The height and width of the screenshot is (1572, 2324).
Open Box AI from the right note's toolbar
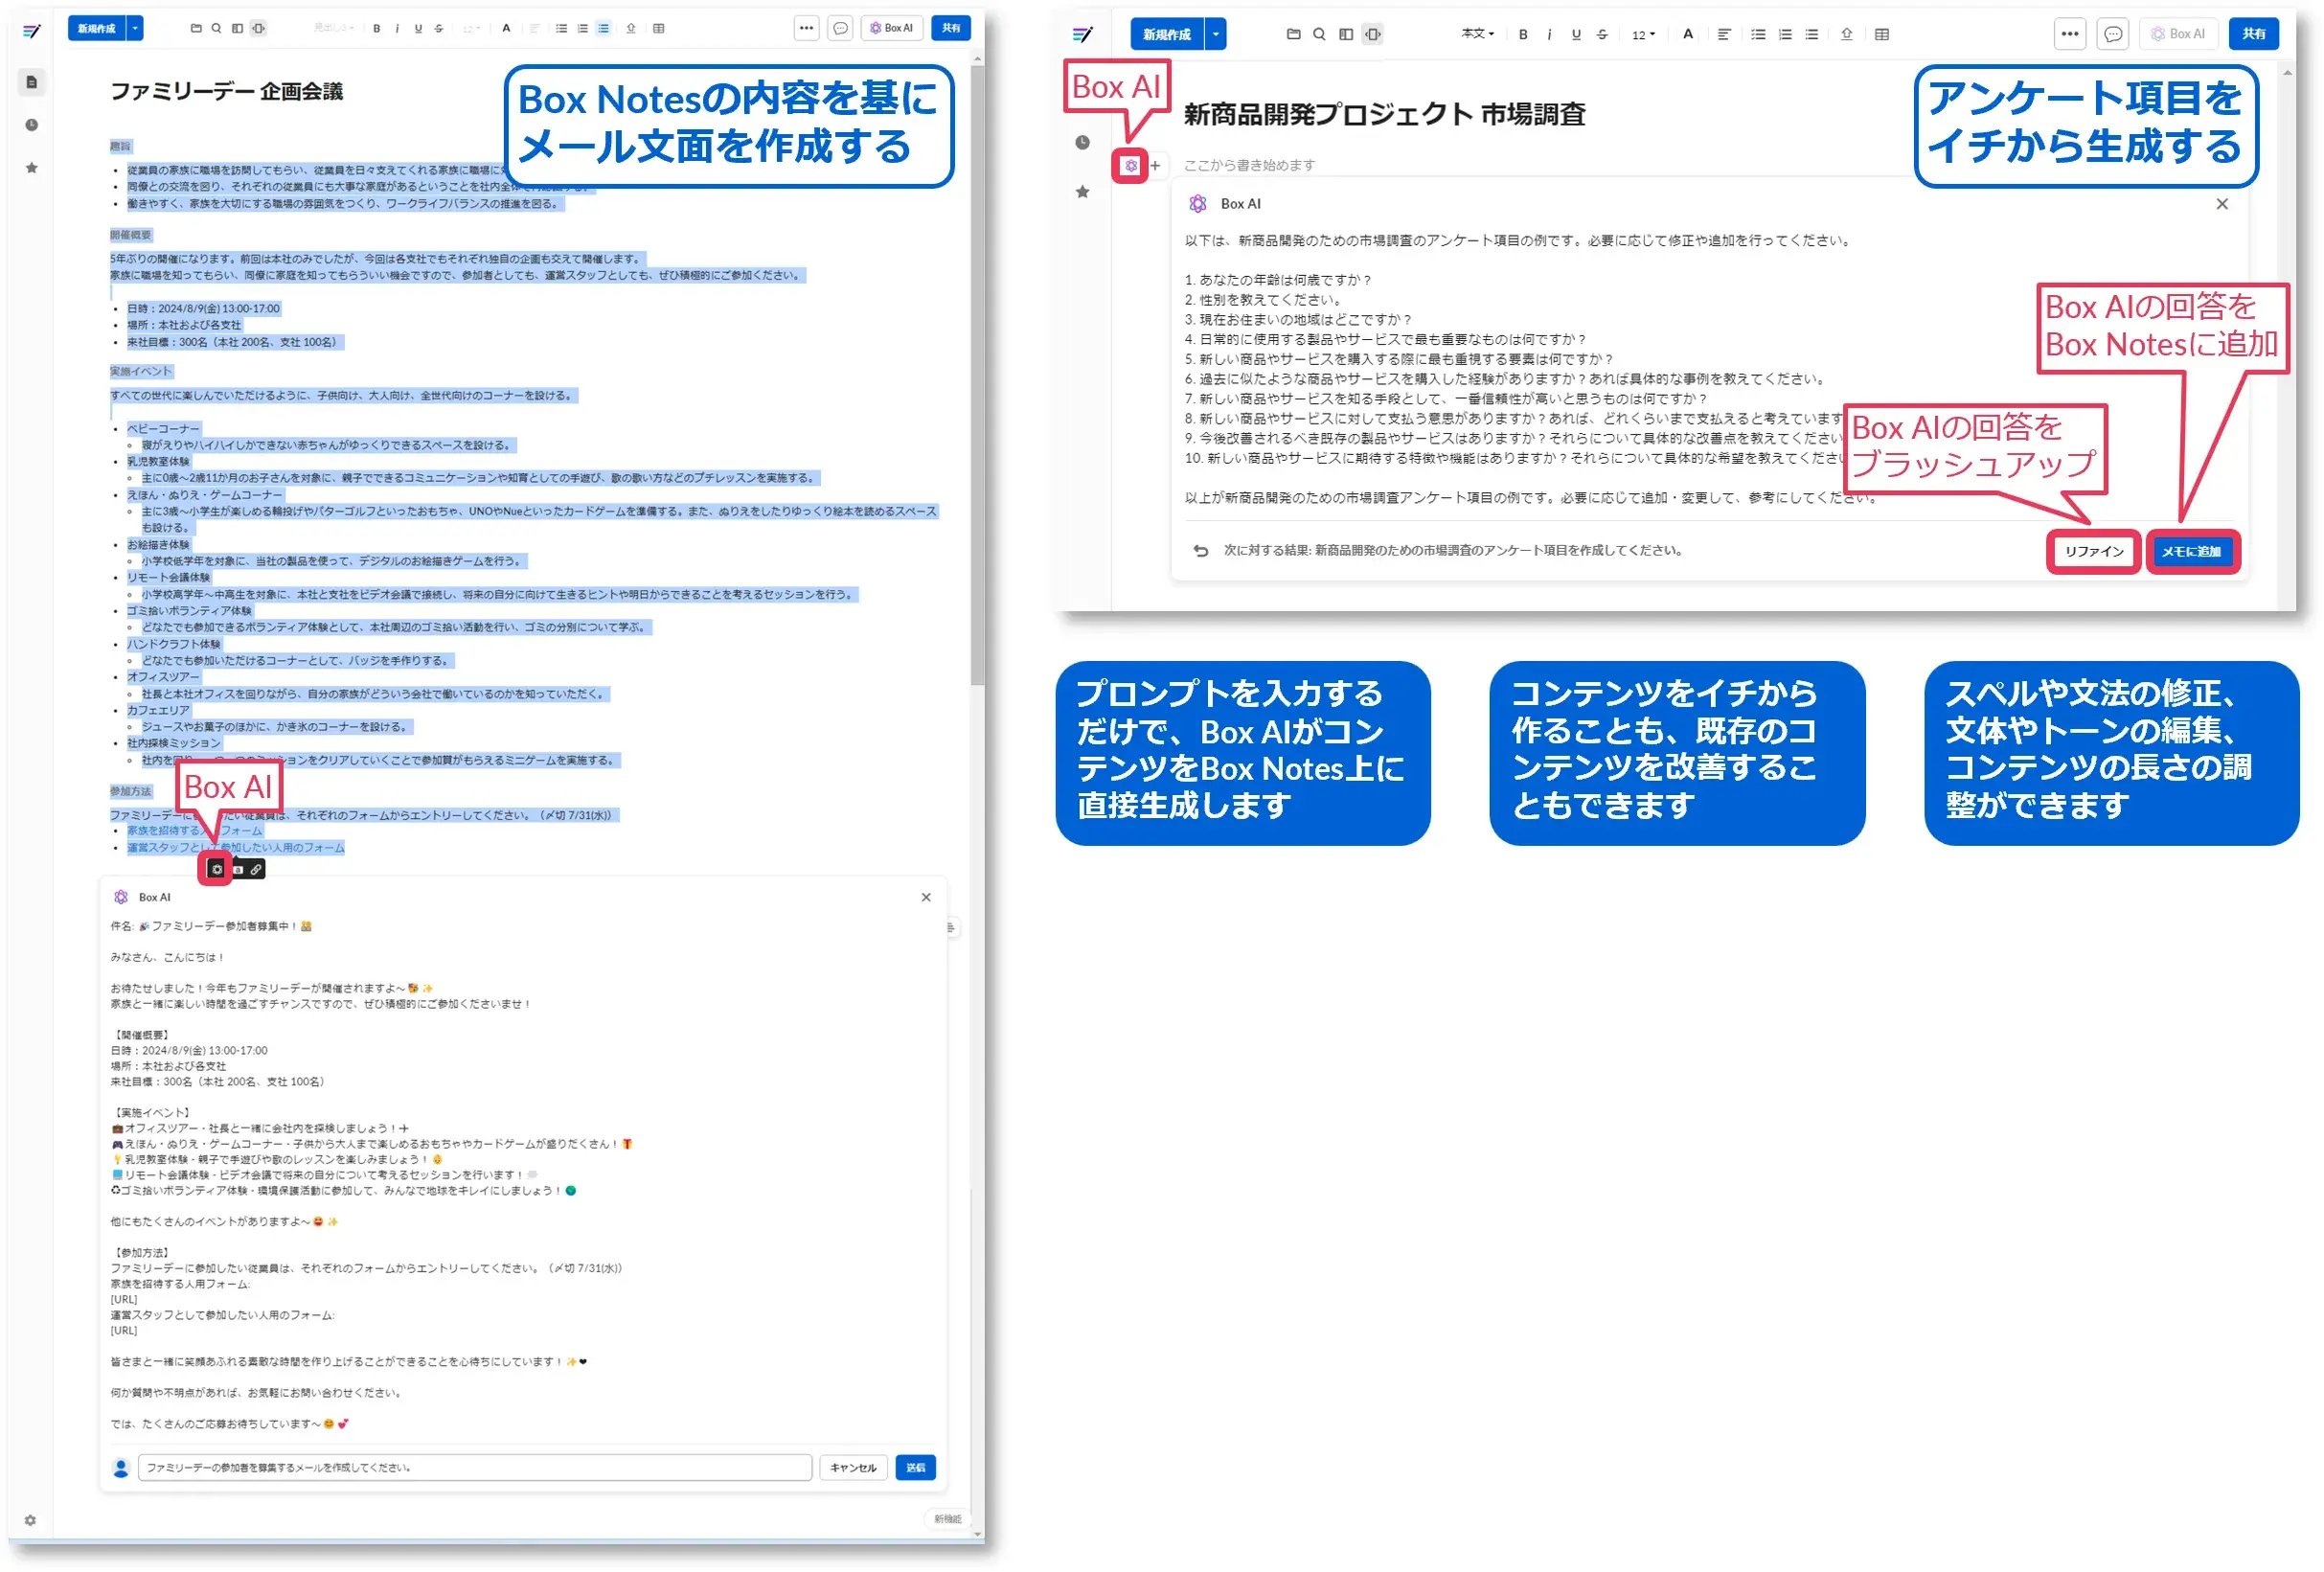click(x=2180, y=33)
